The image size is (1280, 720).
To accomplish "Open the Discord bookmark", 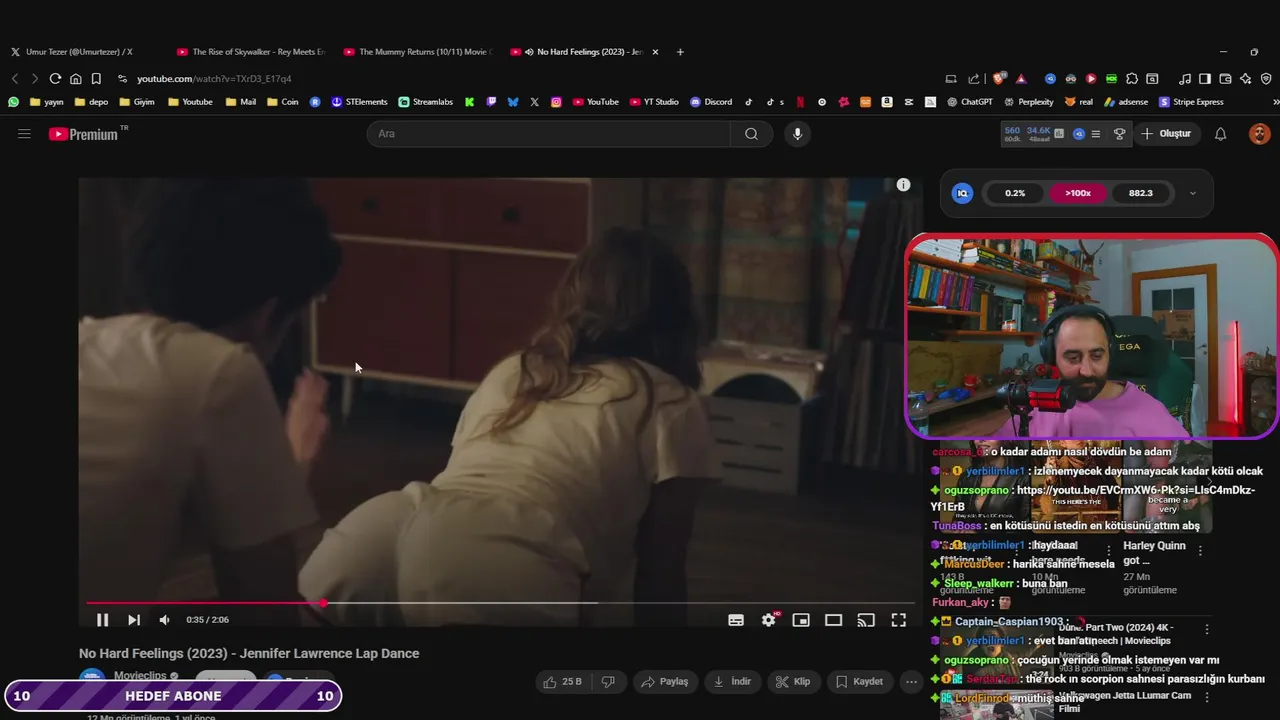I will (x=711, y=102).
